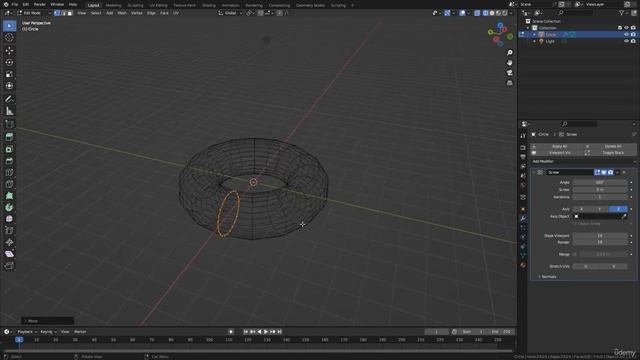Viewport: 640px width, 360px height.
Task: Adjust the Iterations value field
Action: click(x=600, y=197)
